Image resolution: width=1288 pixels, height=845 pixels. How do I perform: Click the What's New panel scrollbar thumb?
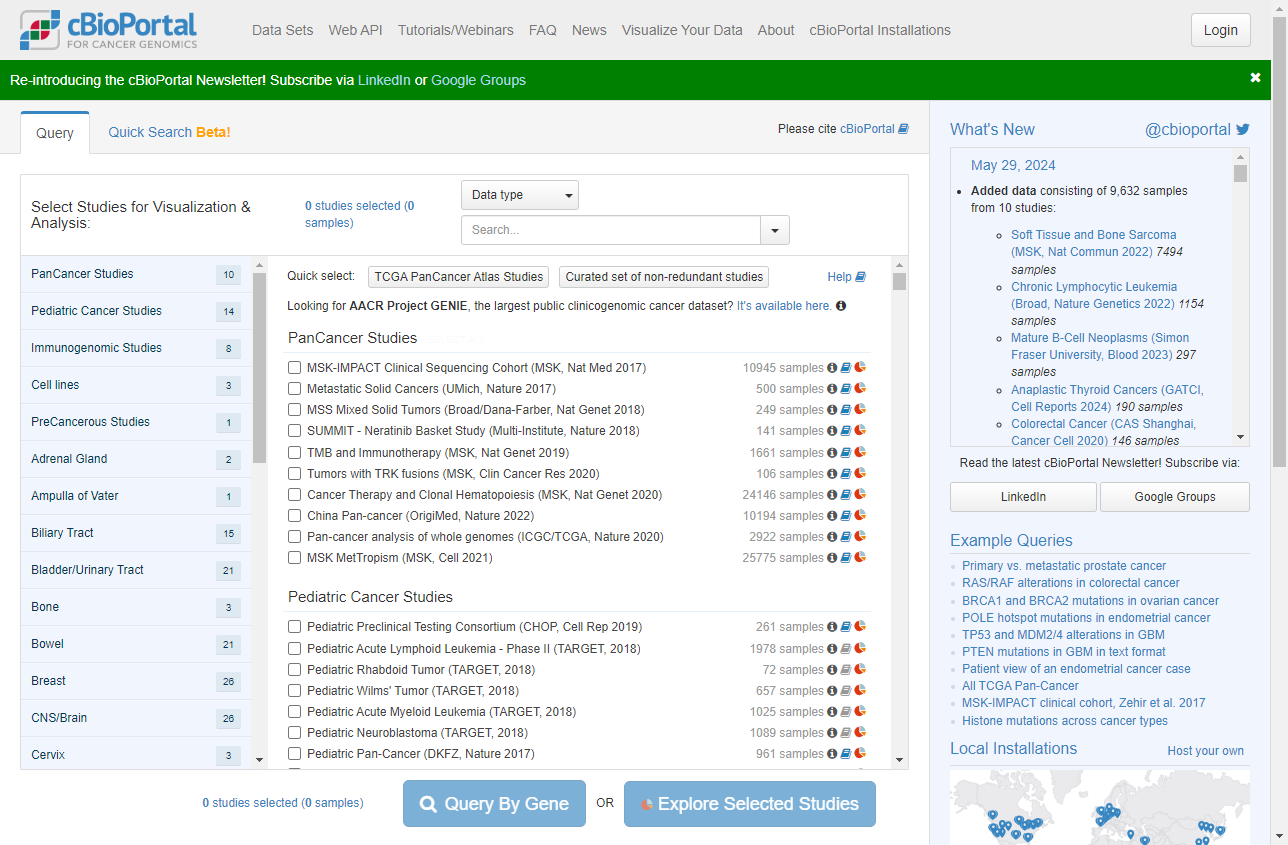pos(1241,173)
